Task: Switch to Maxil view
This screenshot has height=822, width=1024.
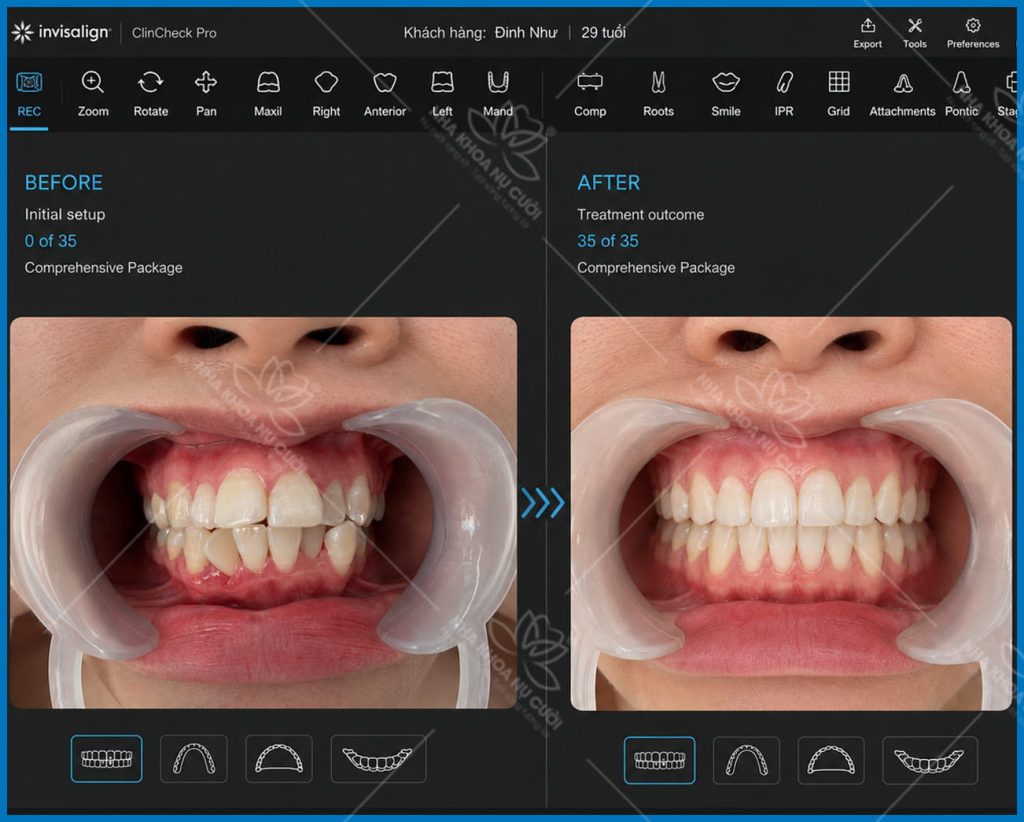Action: coord(268,95)
